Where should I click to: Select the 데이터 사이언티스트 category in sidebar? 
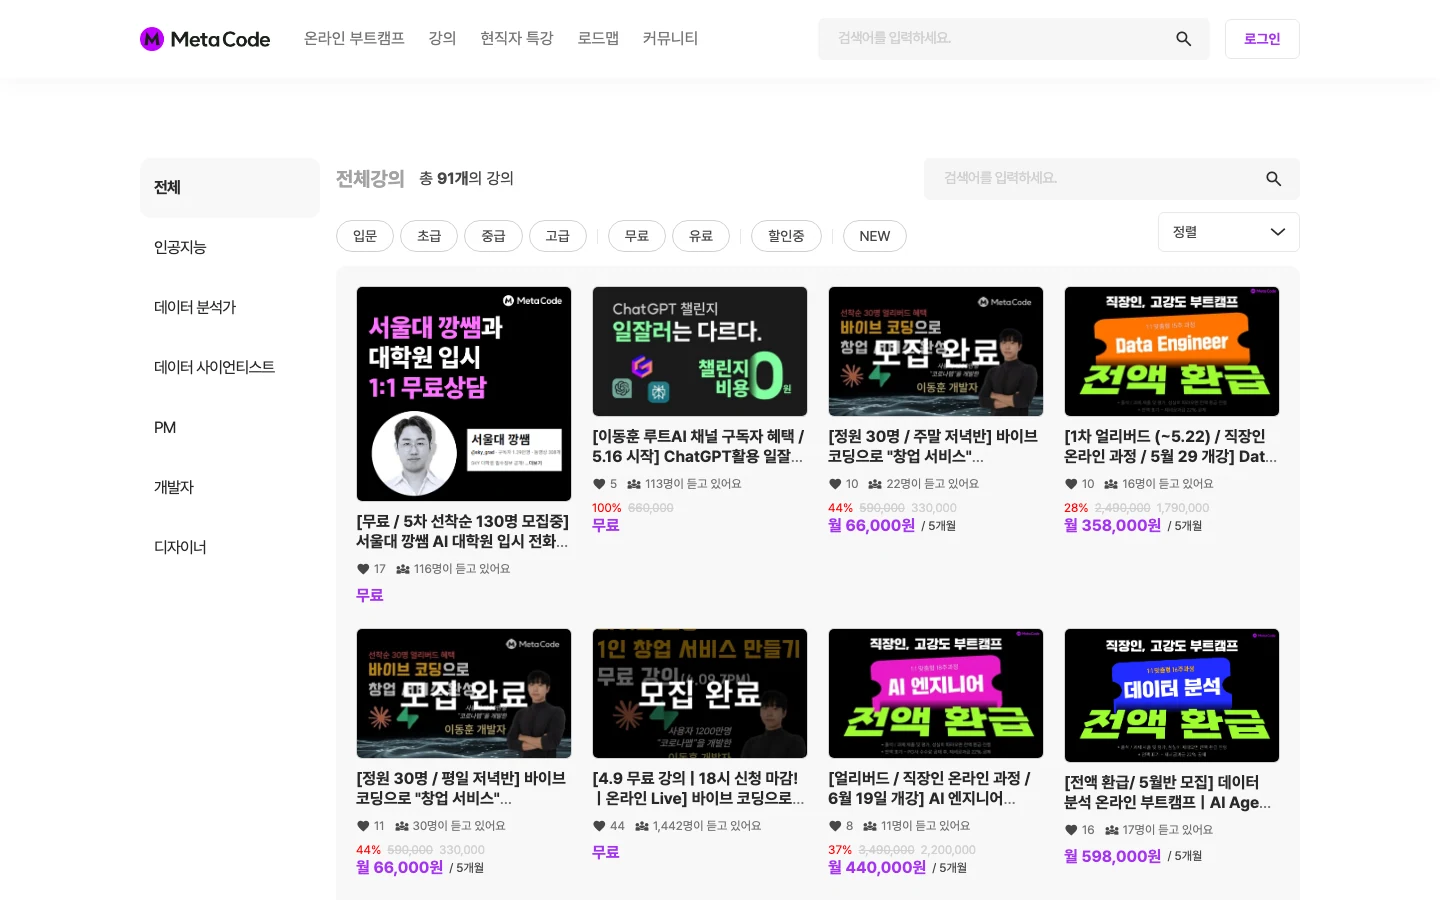(x=230, y=367)
